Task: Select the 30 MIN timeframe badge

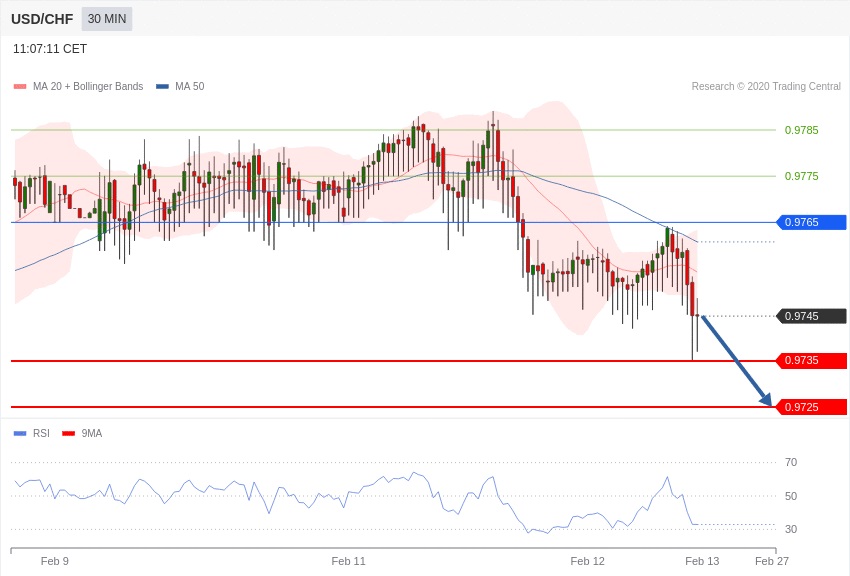Action: 107,19
